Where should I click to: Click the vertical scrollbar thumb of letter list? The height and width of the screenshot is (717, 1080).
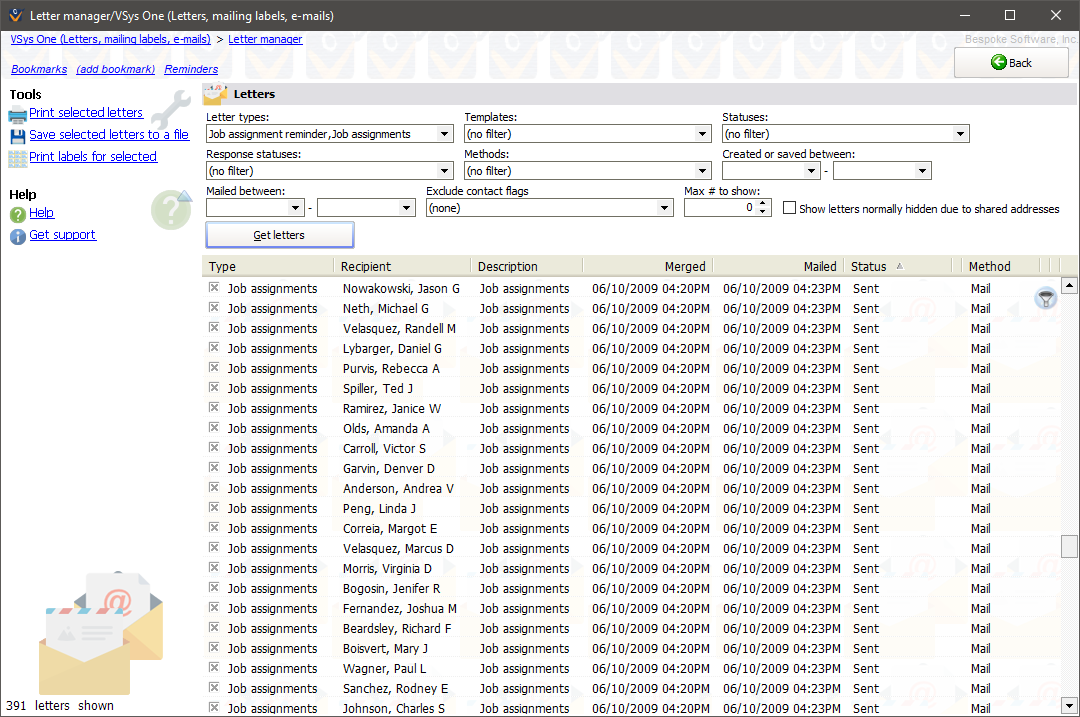click(1069, 546)
